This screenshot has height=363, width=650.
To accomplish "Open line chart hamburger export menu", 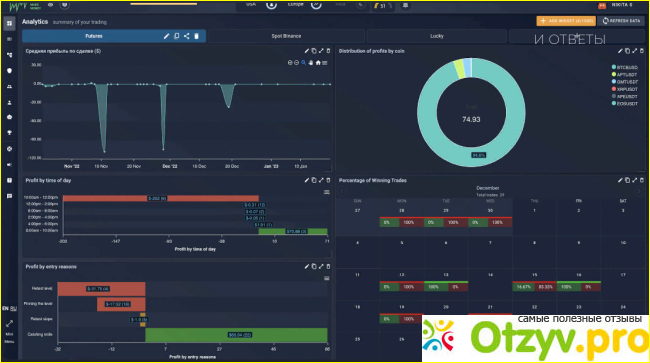I will [x=325, y=63].
